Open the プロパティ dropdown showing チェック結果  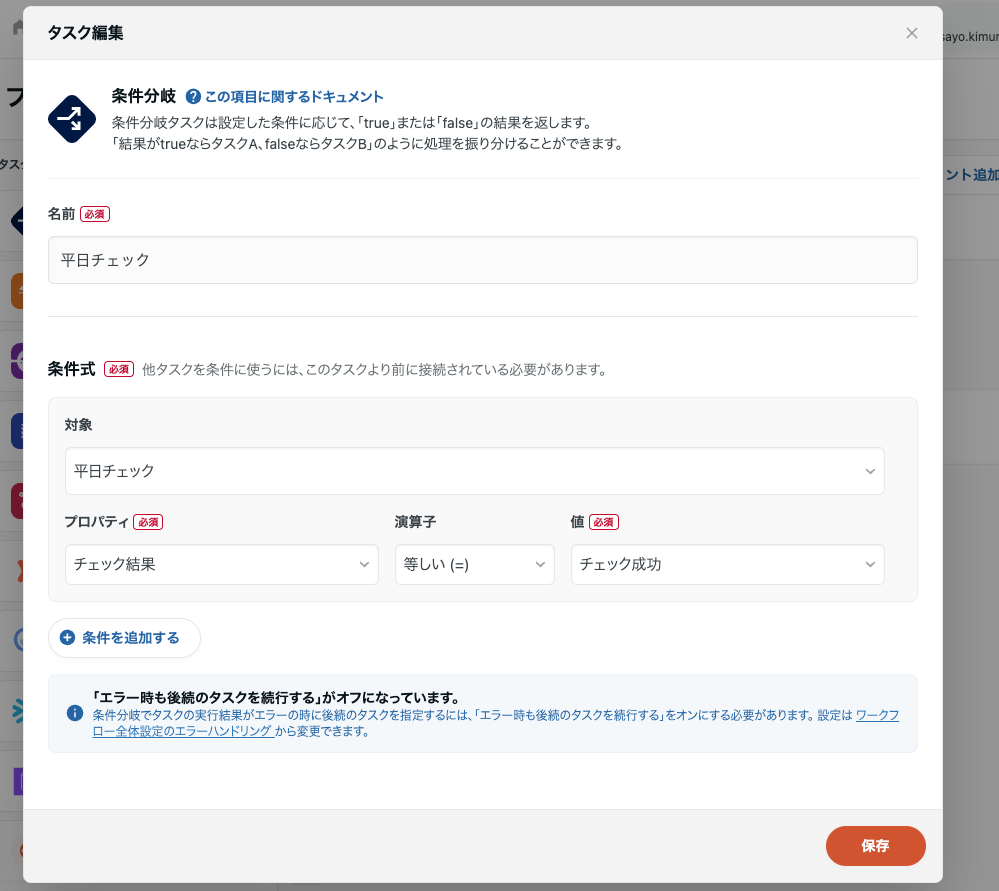pos(220,564)
